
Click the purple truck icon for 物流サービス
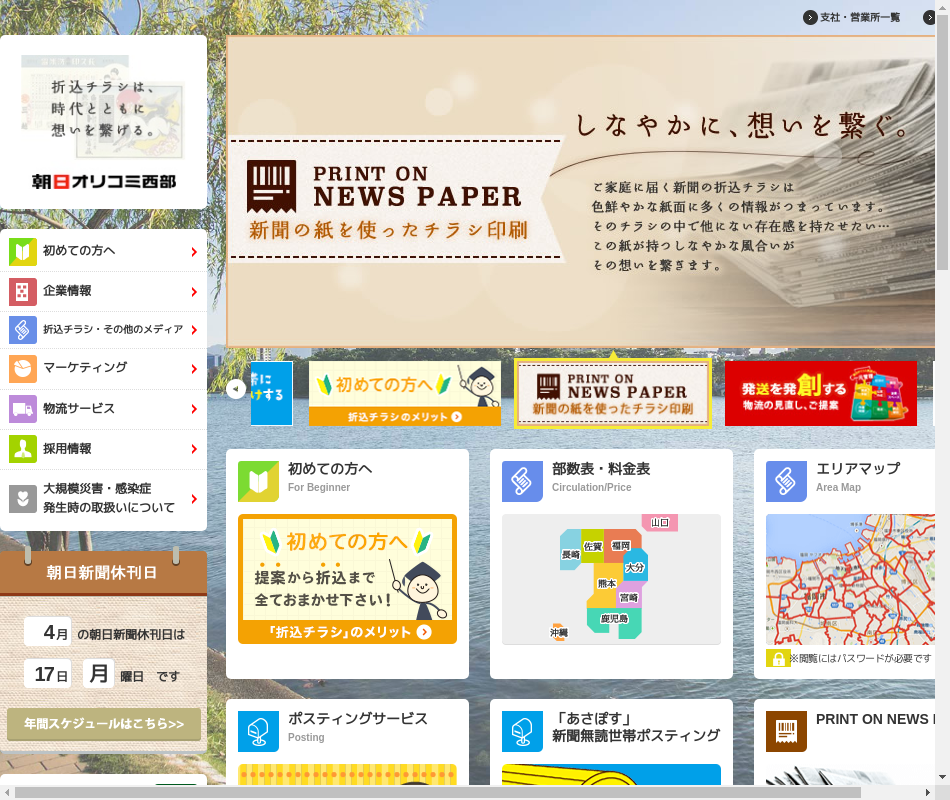22,409
